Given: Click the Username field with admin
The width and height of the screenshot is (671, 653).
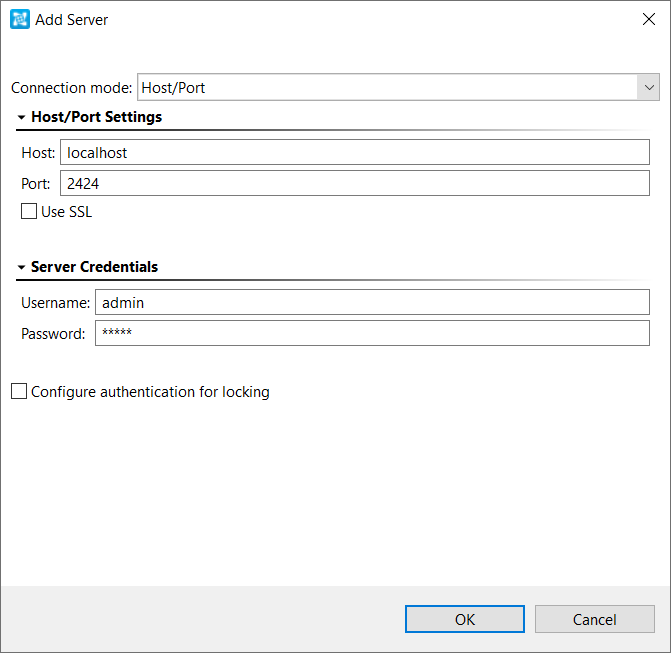Looking at the screenshot, I should [372, 302].
